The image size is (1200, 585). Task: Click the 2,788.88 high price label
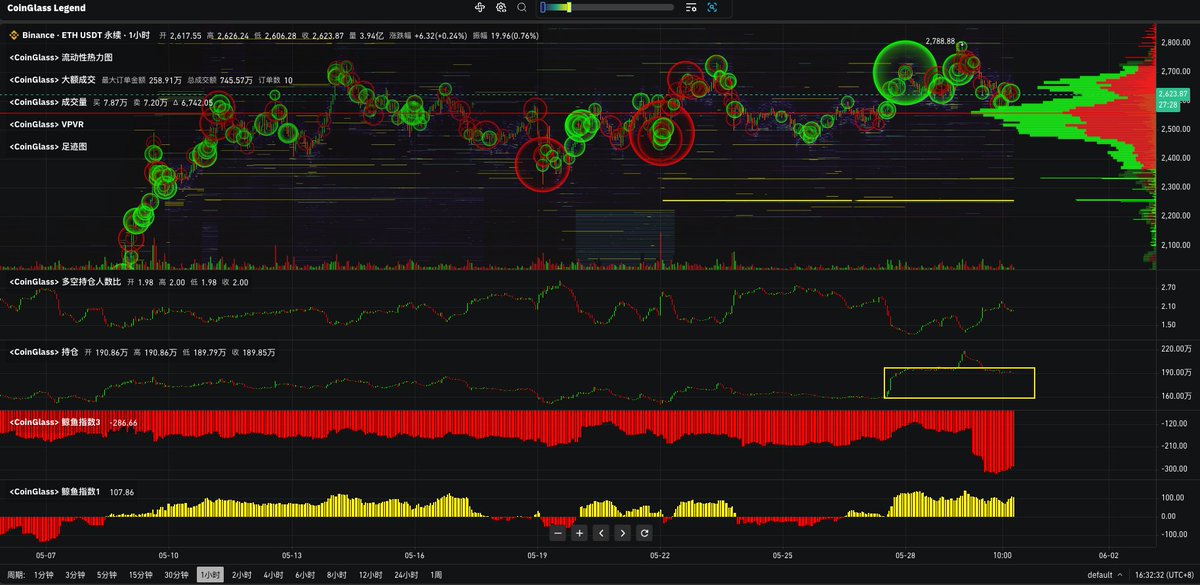point(940,41)
